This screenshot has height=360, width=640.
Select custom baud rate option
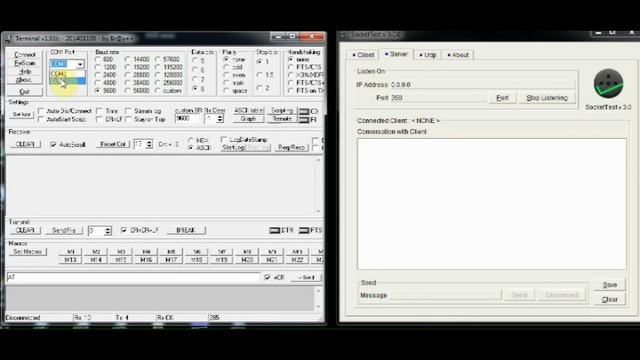point(158,91)
